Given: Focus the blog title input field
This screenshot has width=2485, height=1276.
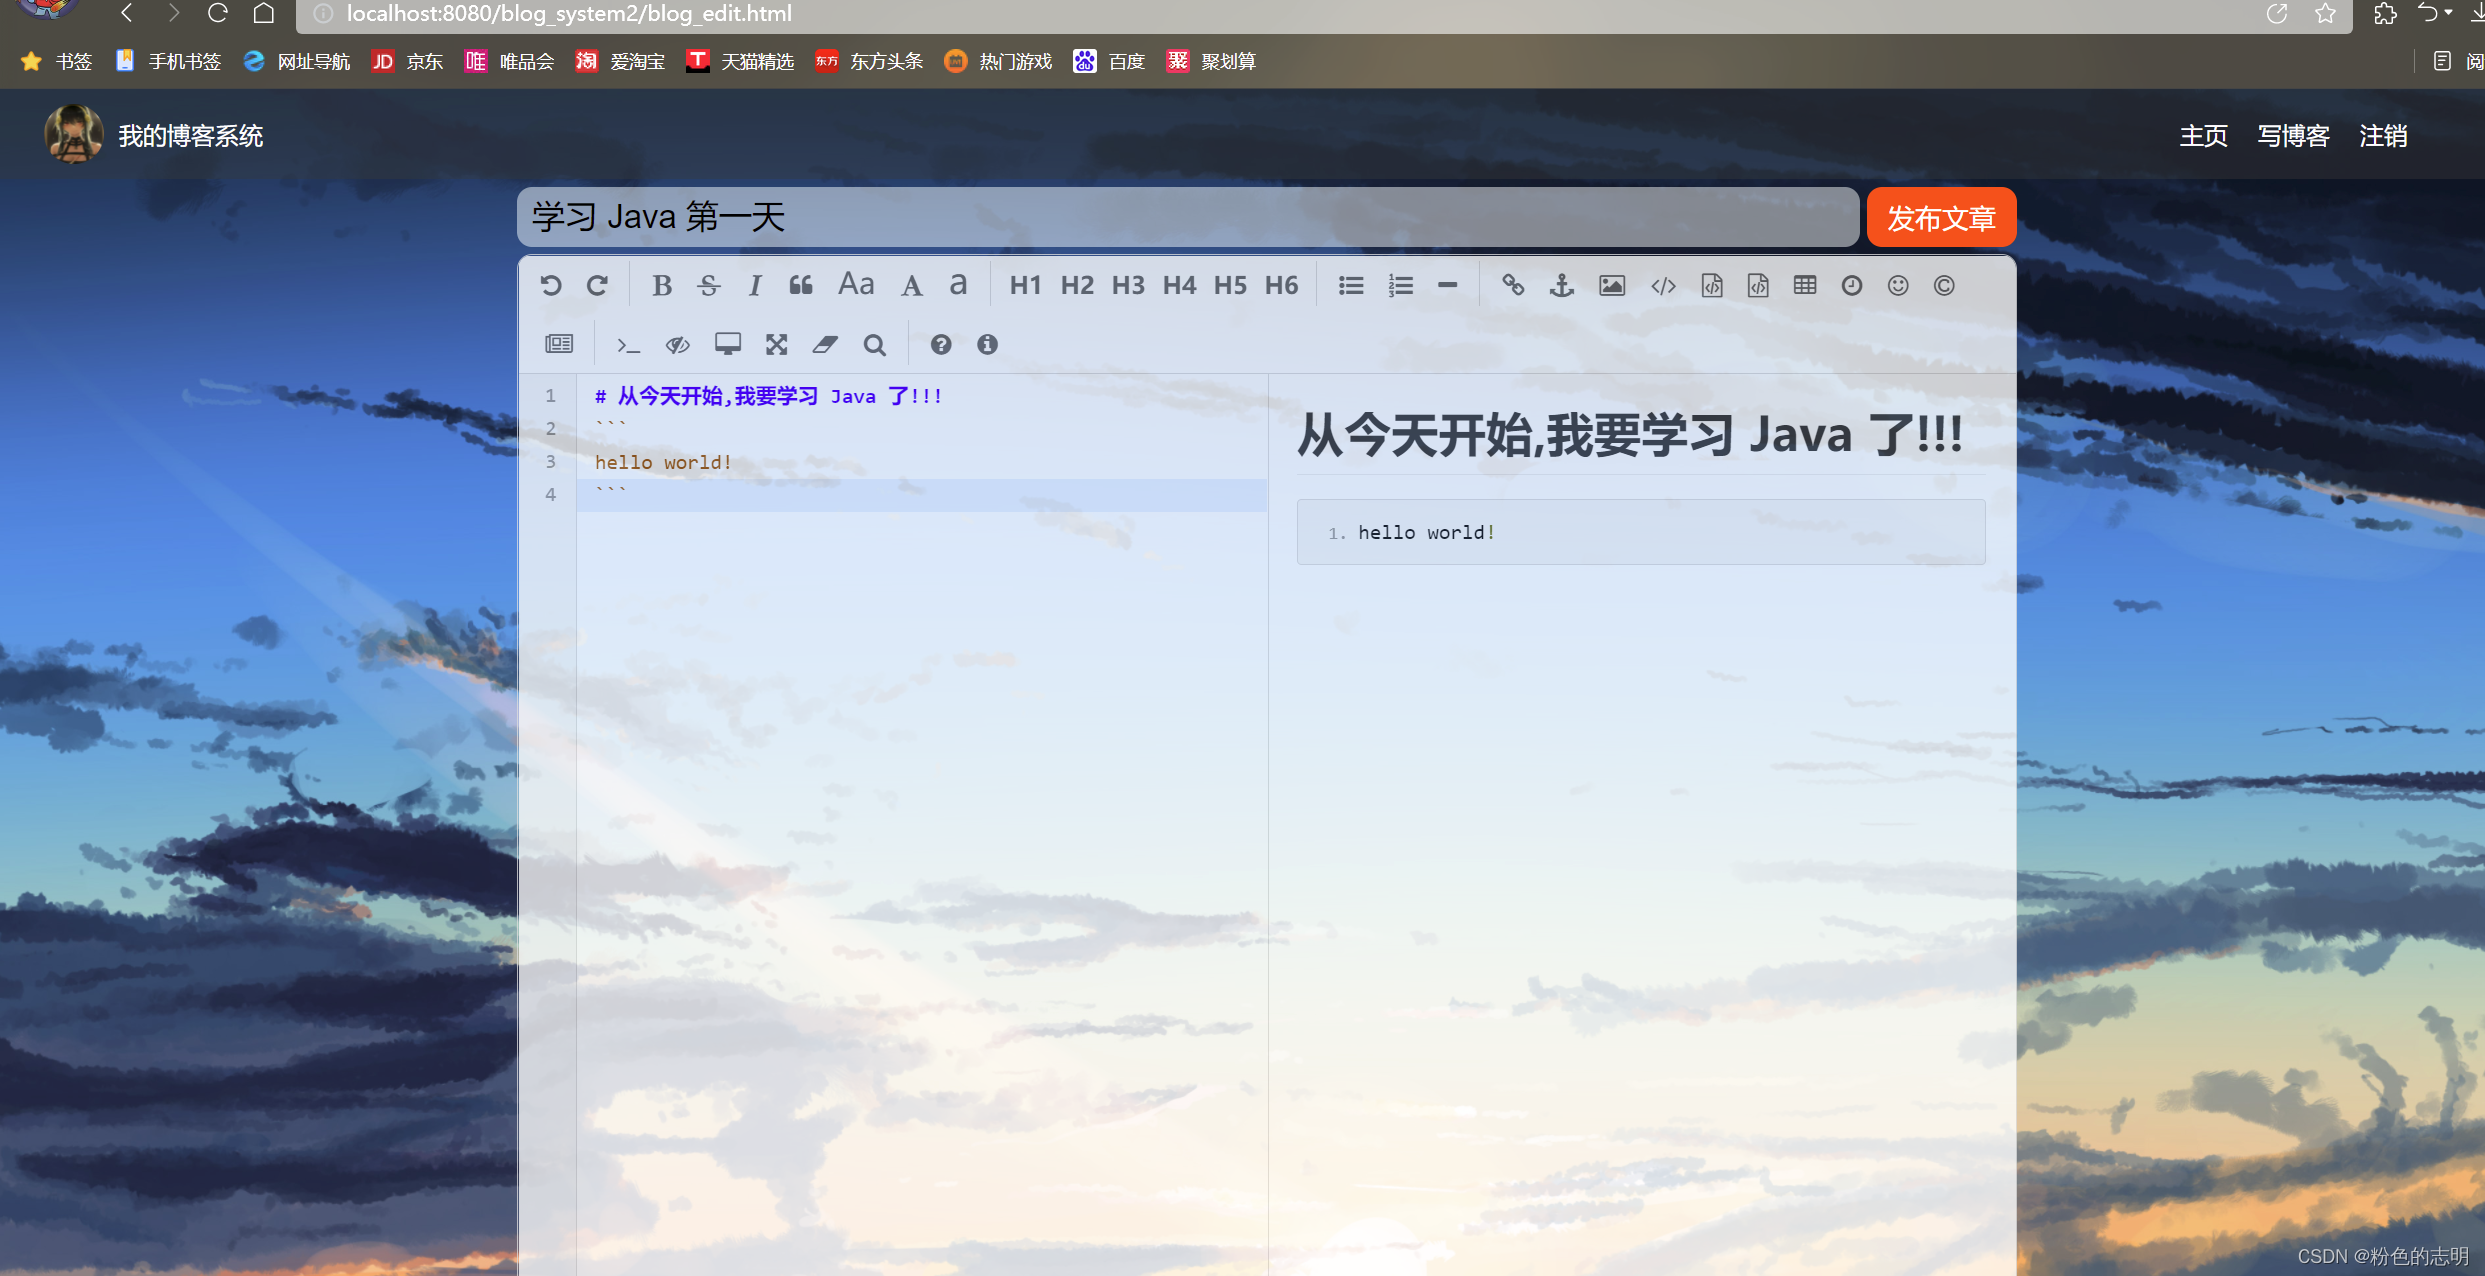Looking at the screenshot, I should pos(1188,217).
